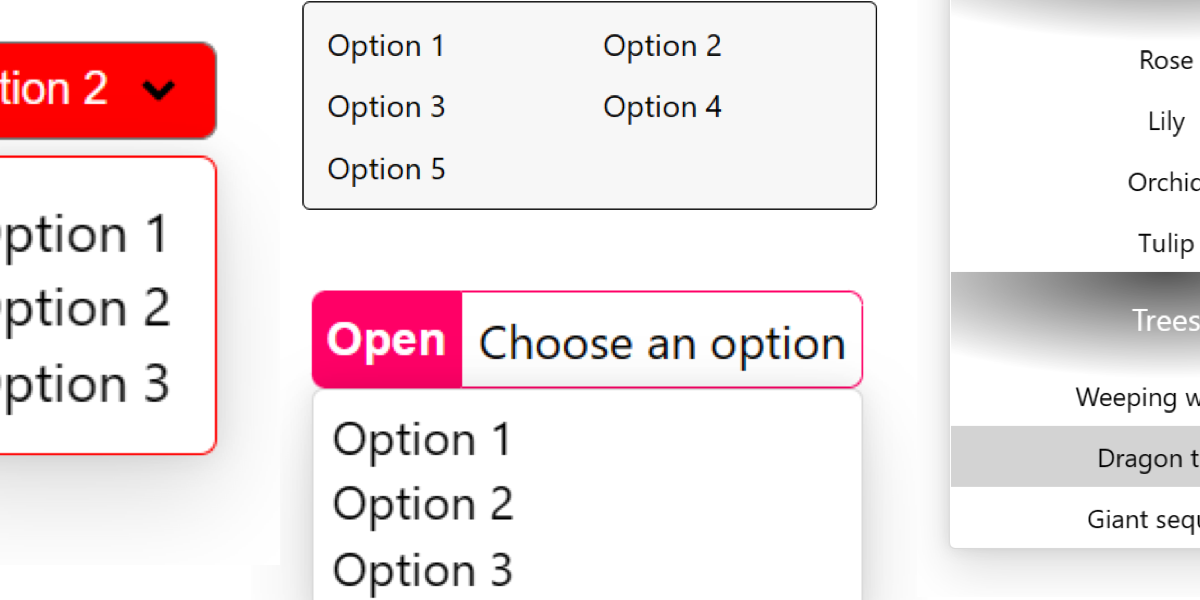Pick Option 3 in the gray grid panel

[386, 107]
